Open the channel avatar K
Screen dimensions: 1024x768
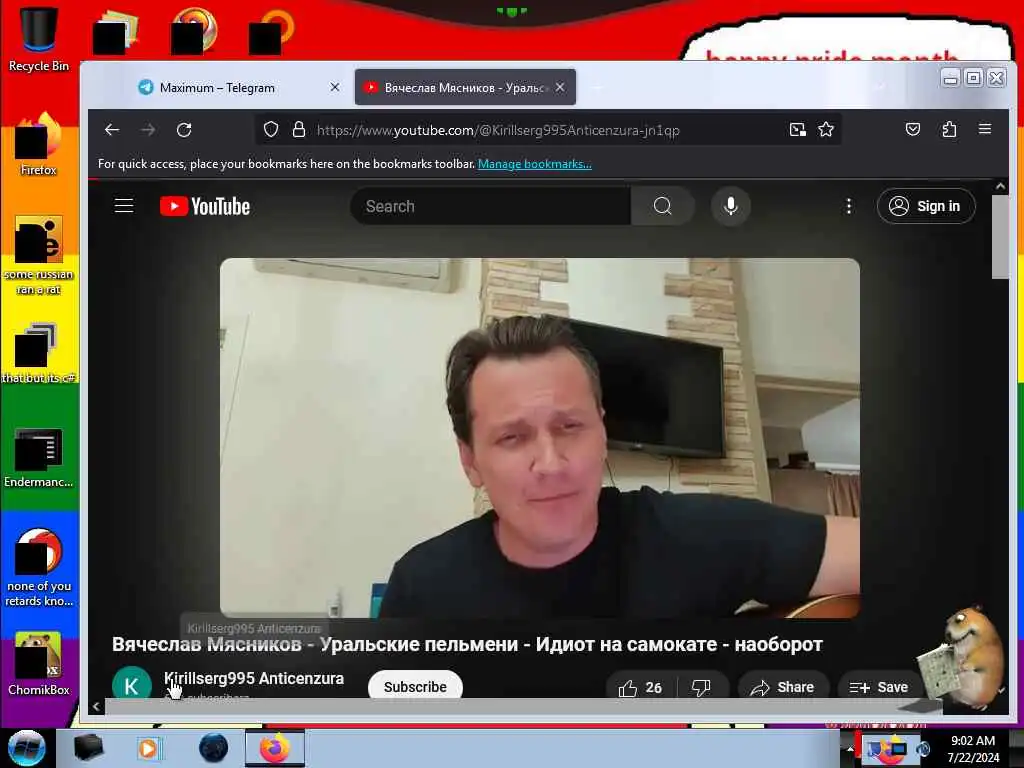click(132, 683)
